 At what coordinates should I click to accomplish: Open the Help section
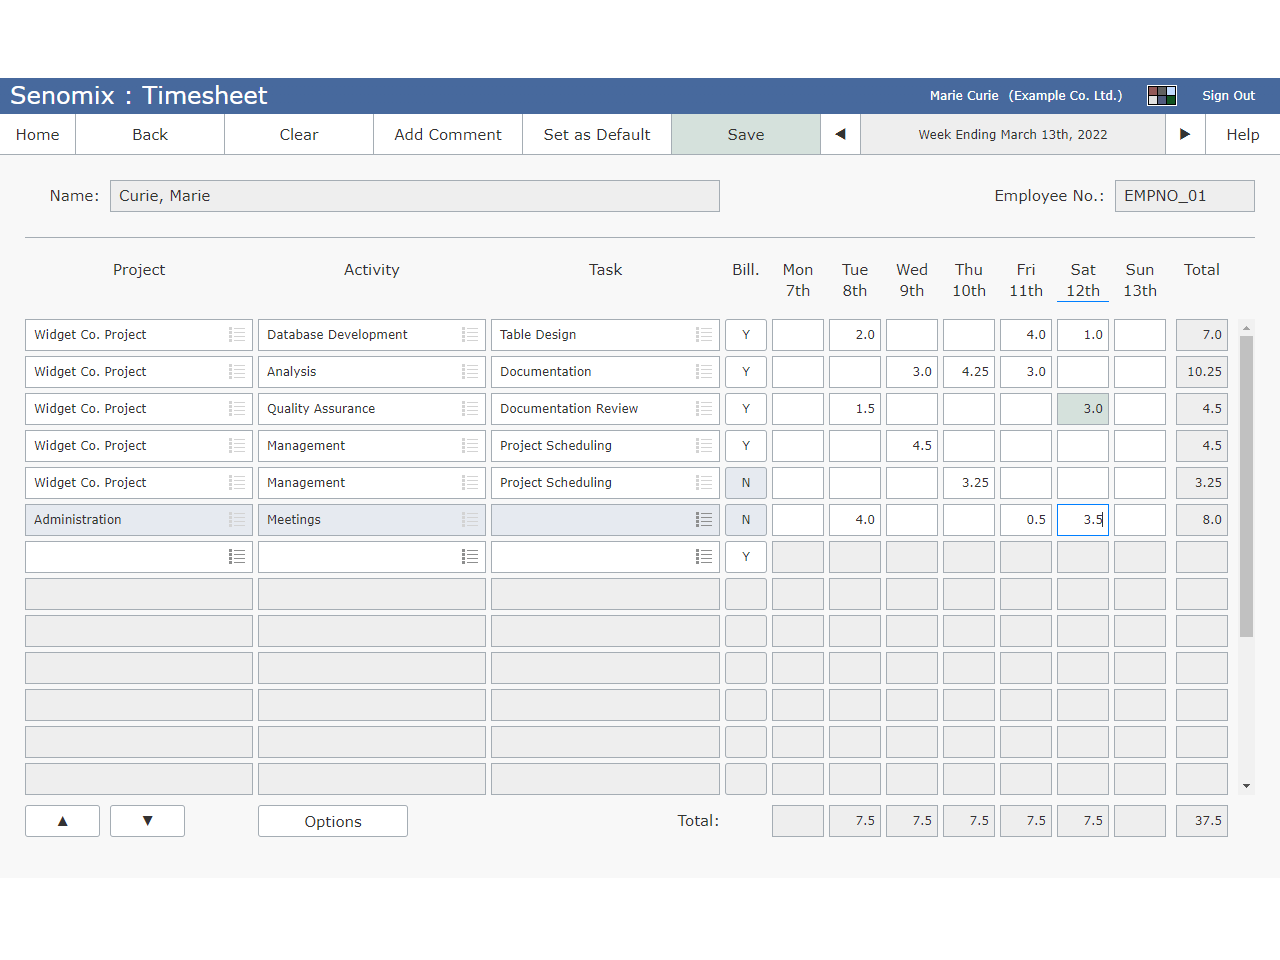1244,133
